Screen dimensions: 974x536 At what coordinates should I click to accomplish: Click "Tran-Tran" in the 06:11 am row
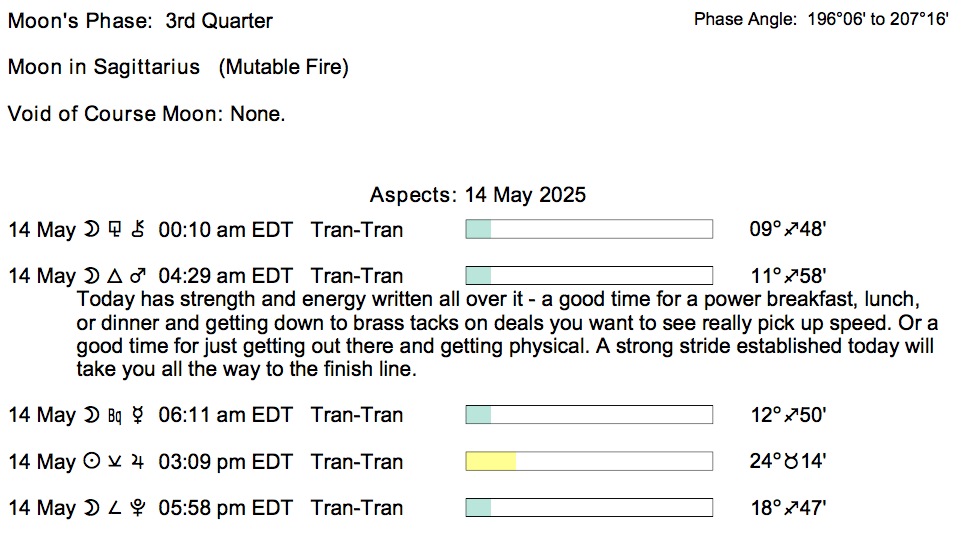357,415
